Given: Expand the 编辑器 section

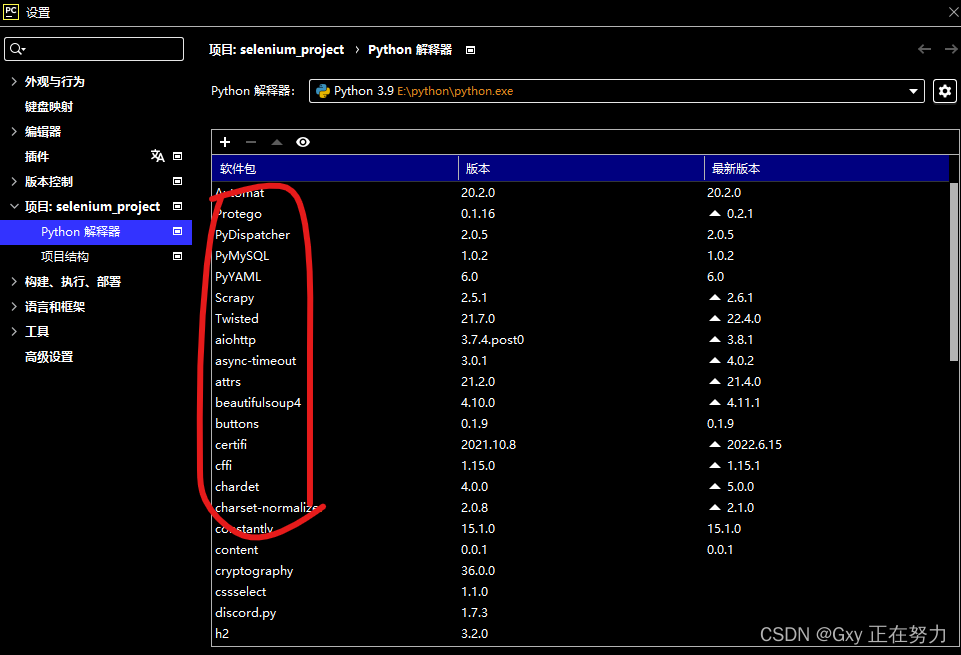Looking at the screenshot, I should 13,131.
